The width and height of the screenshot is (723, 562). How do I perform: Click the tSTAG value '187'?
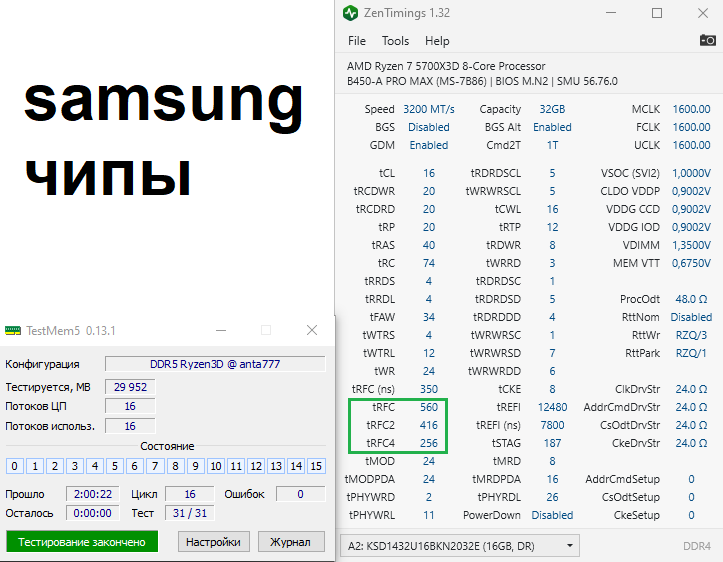coord(552,443)
